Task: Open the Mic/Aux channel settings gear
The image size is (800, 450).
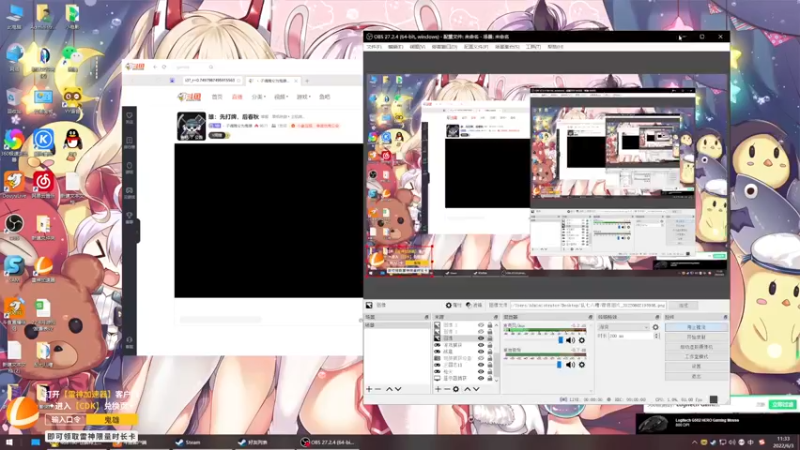Action: [x=582, y=340]
